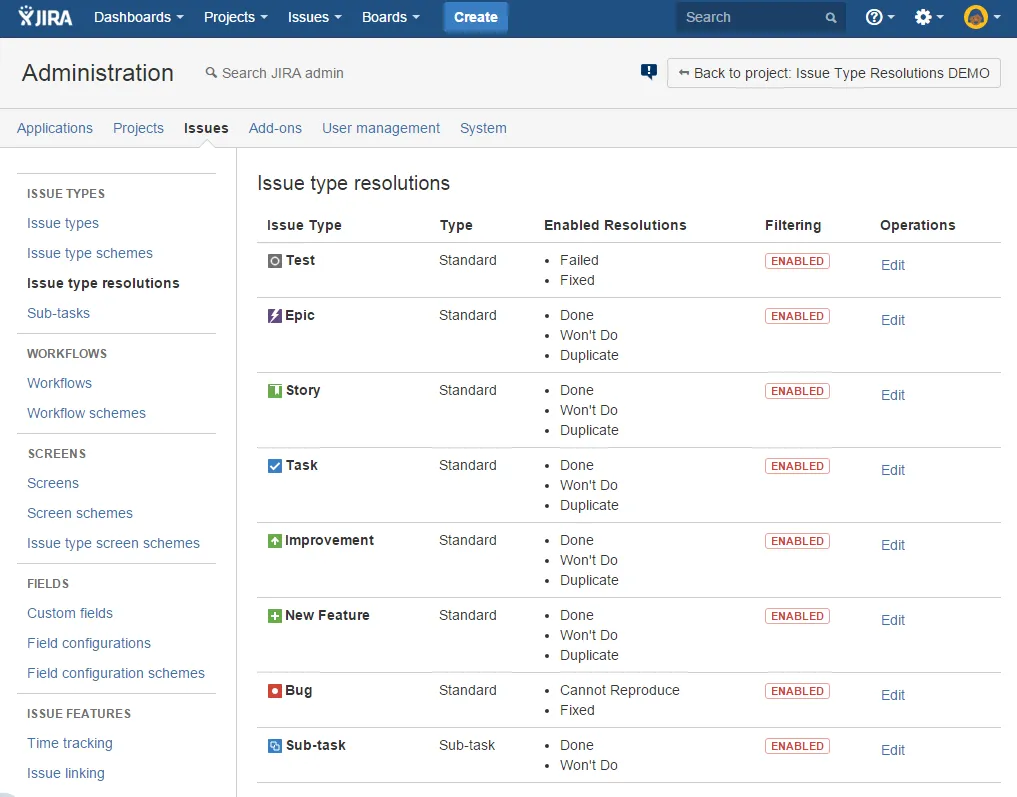Open the help question mark menu

(x=880, y=17)
